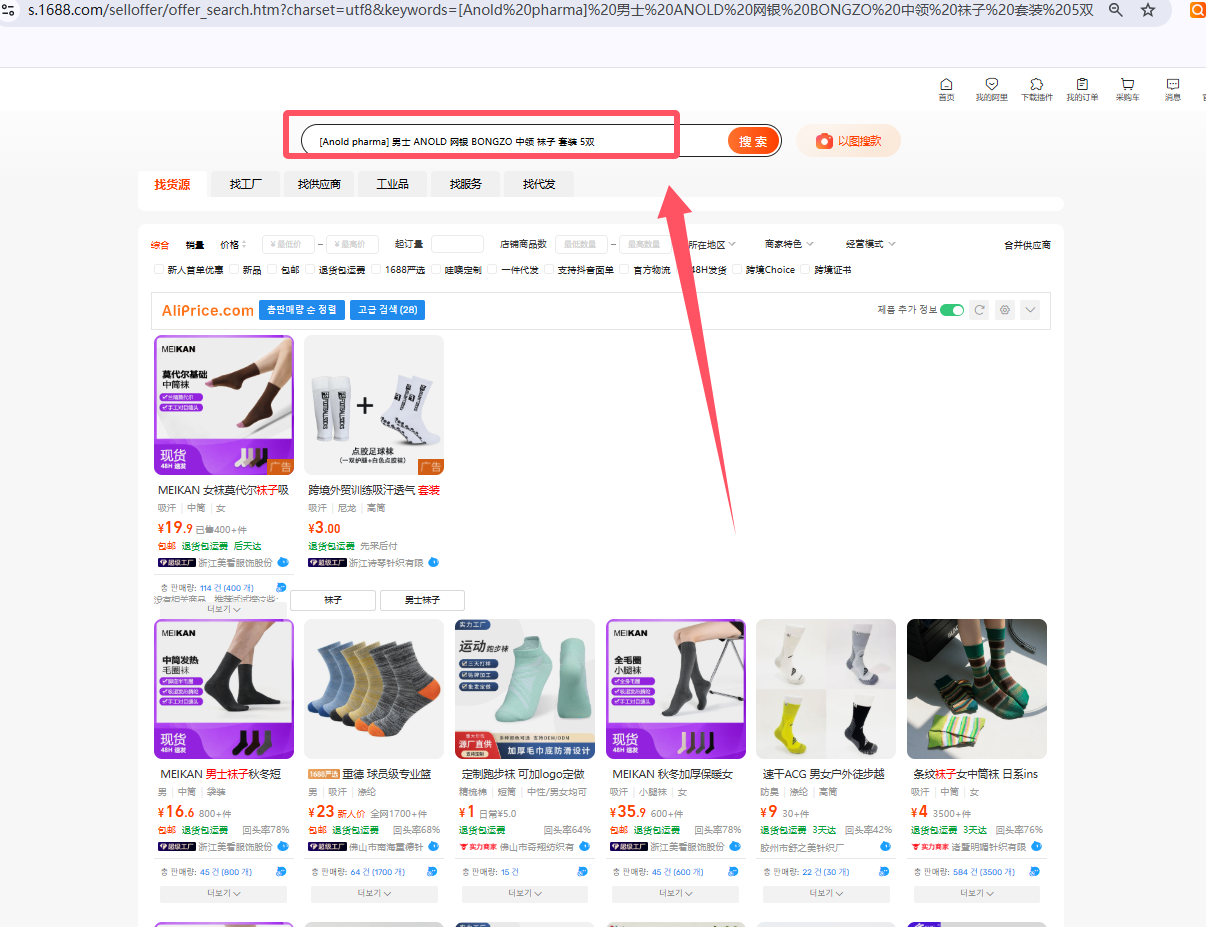Open the striped green socks product image
Viewport: 1206px width, 927px height.
[977, 689]
